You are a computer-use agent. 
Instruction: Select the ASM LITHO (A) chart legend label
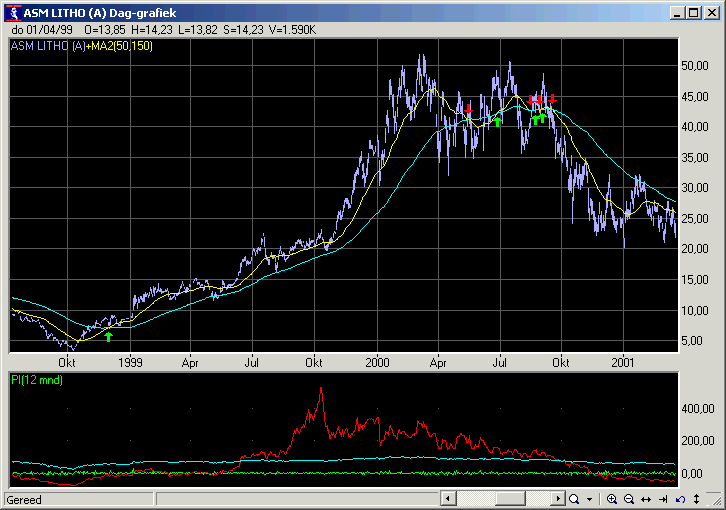(48, 46)
